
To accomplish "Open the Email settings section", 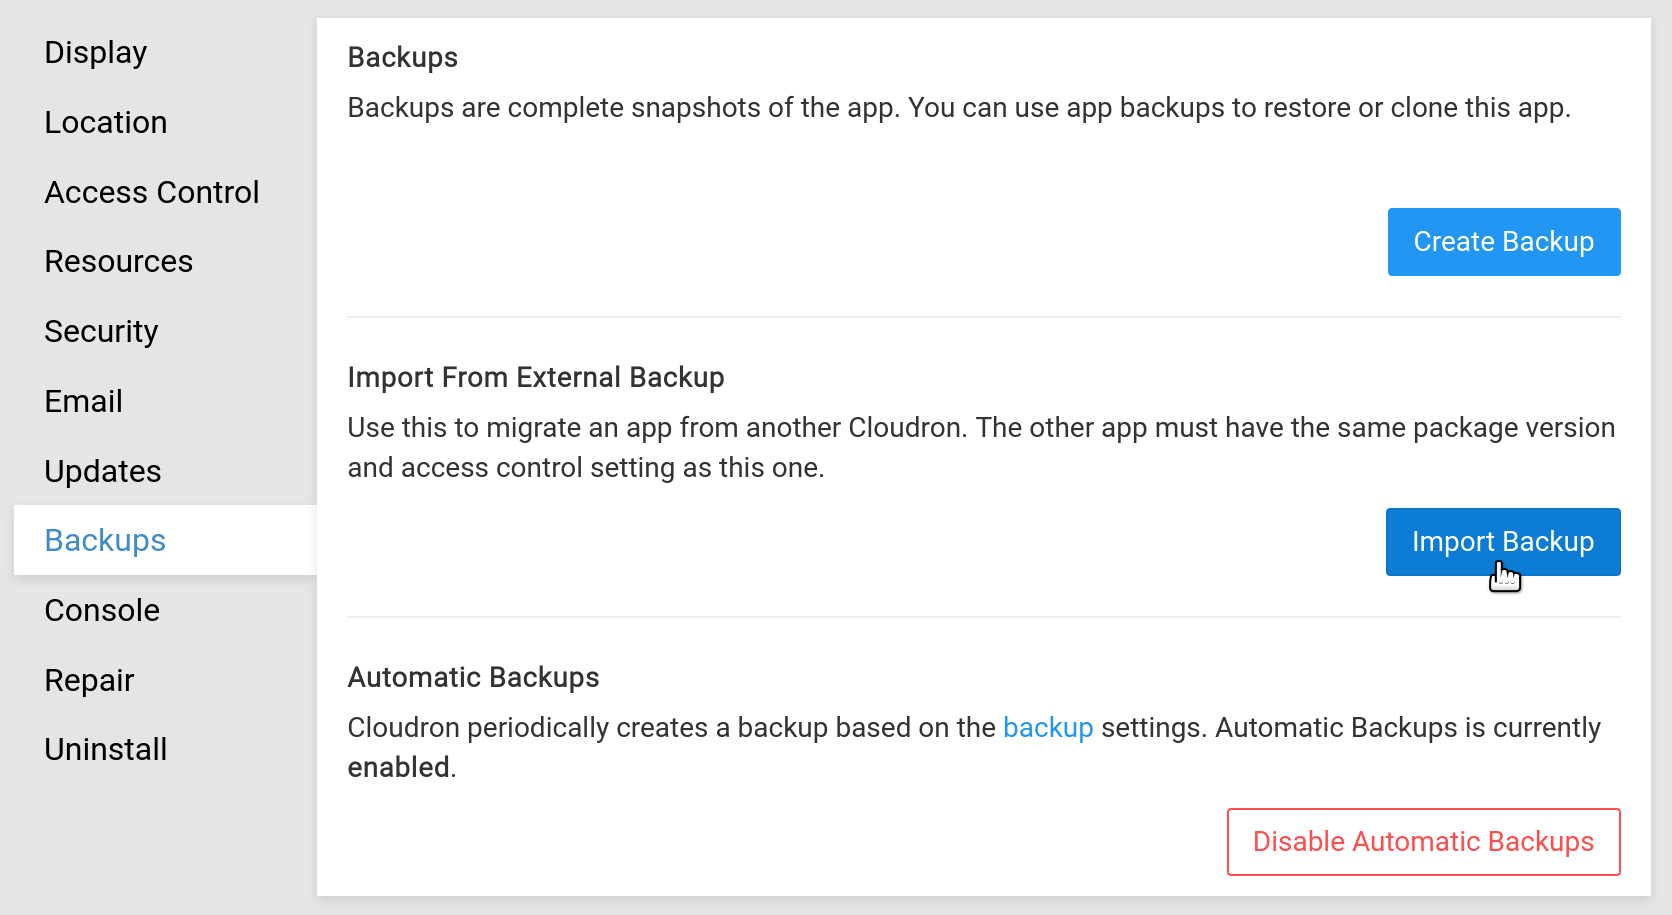I will pos(84,401).
